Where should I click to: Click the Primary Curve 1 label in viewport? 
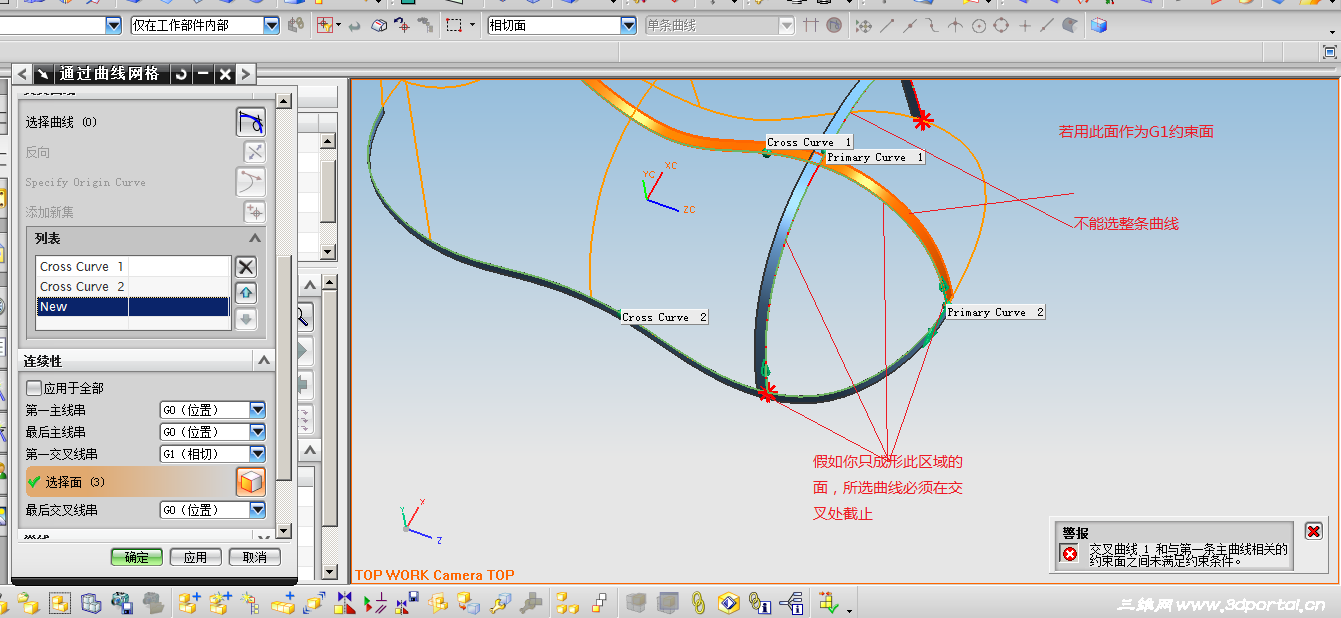tap(875, 158)
